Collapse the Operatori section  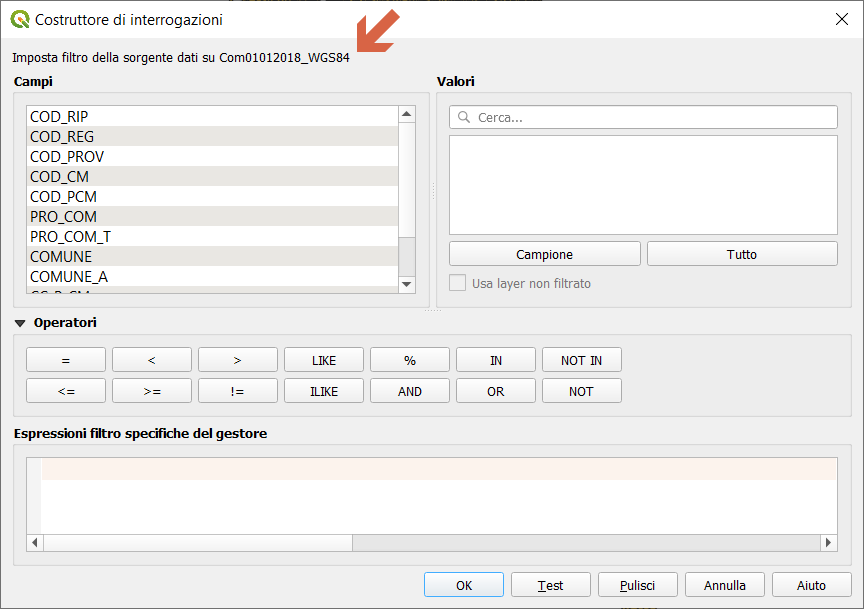(20, 323)
